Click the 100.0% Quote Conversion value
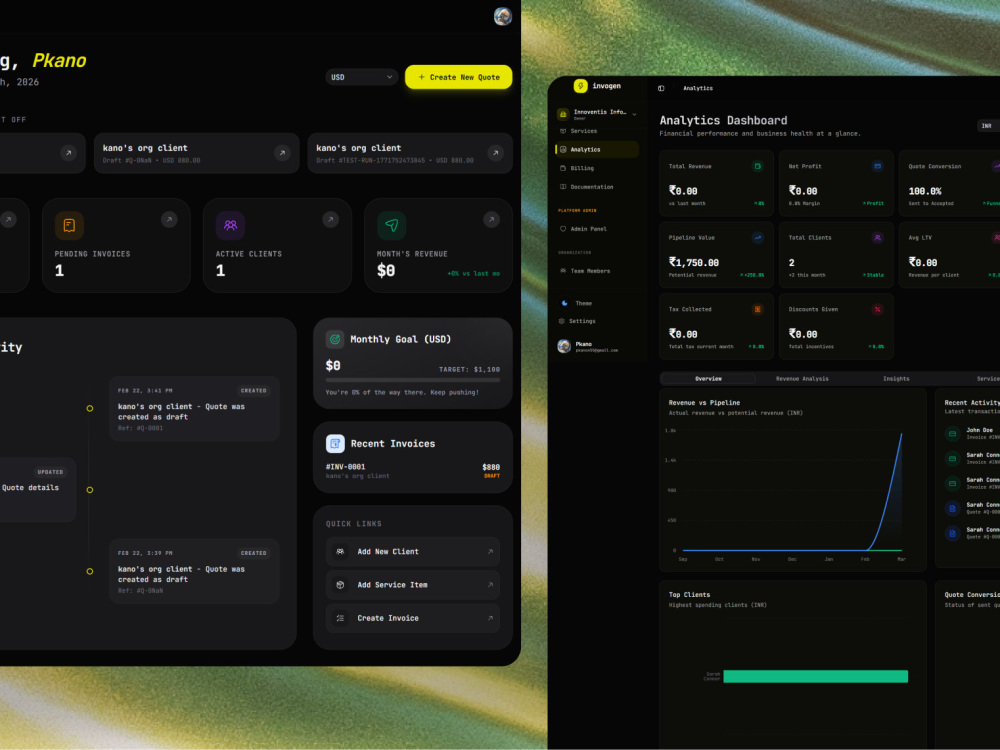 coord(925,191)
